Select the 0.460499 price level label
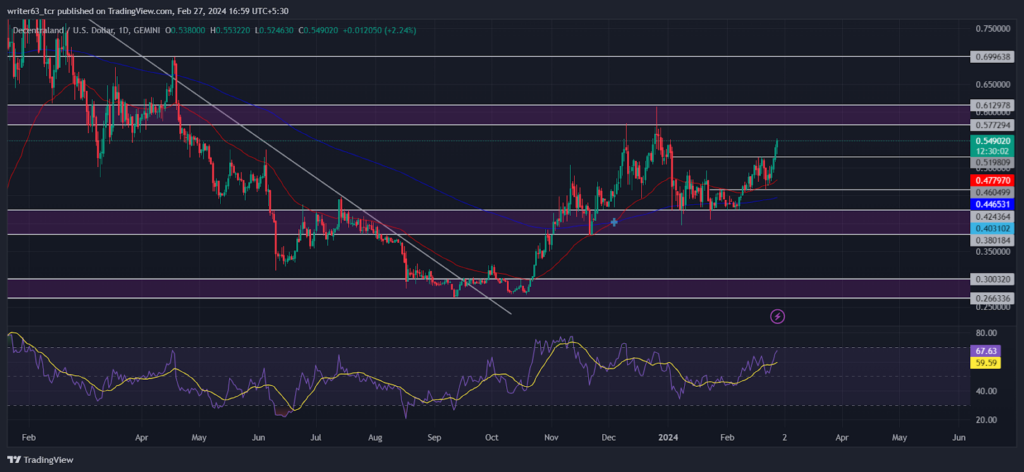Image resolution: width=1024 pixels, height=472 pixels. [993, 193]
